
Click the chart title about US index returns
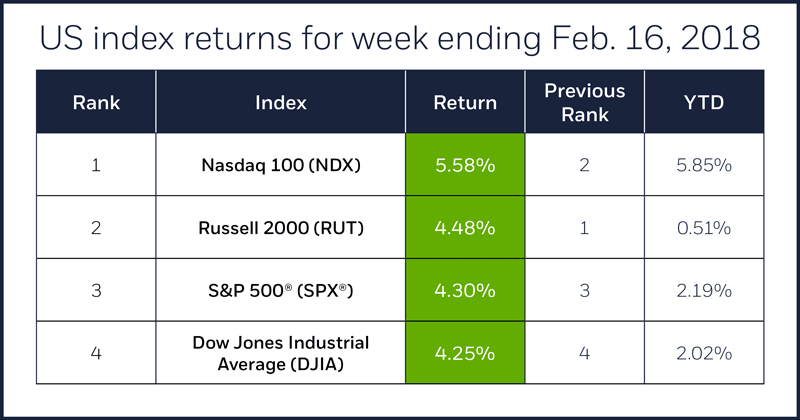point(400,38)
